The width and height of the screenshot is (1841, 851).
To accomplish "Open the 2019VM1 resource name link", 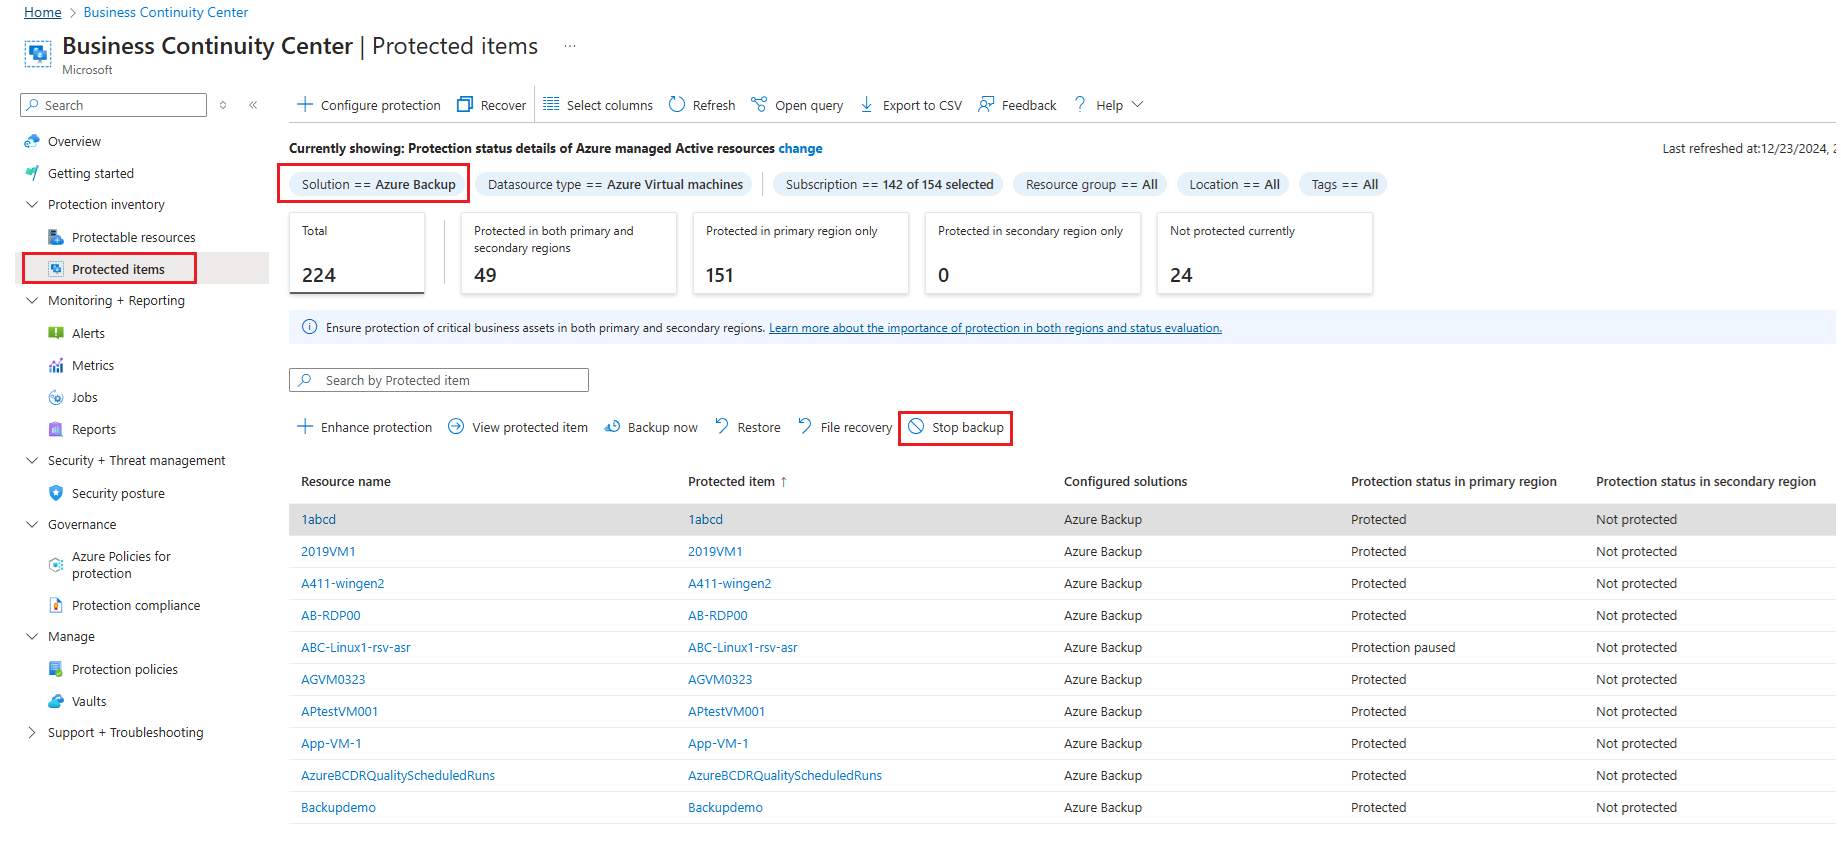I will pyautogui.click(x=328, y=552).
